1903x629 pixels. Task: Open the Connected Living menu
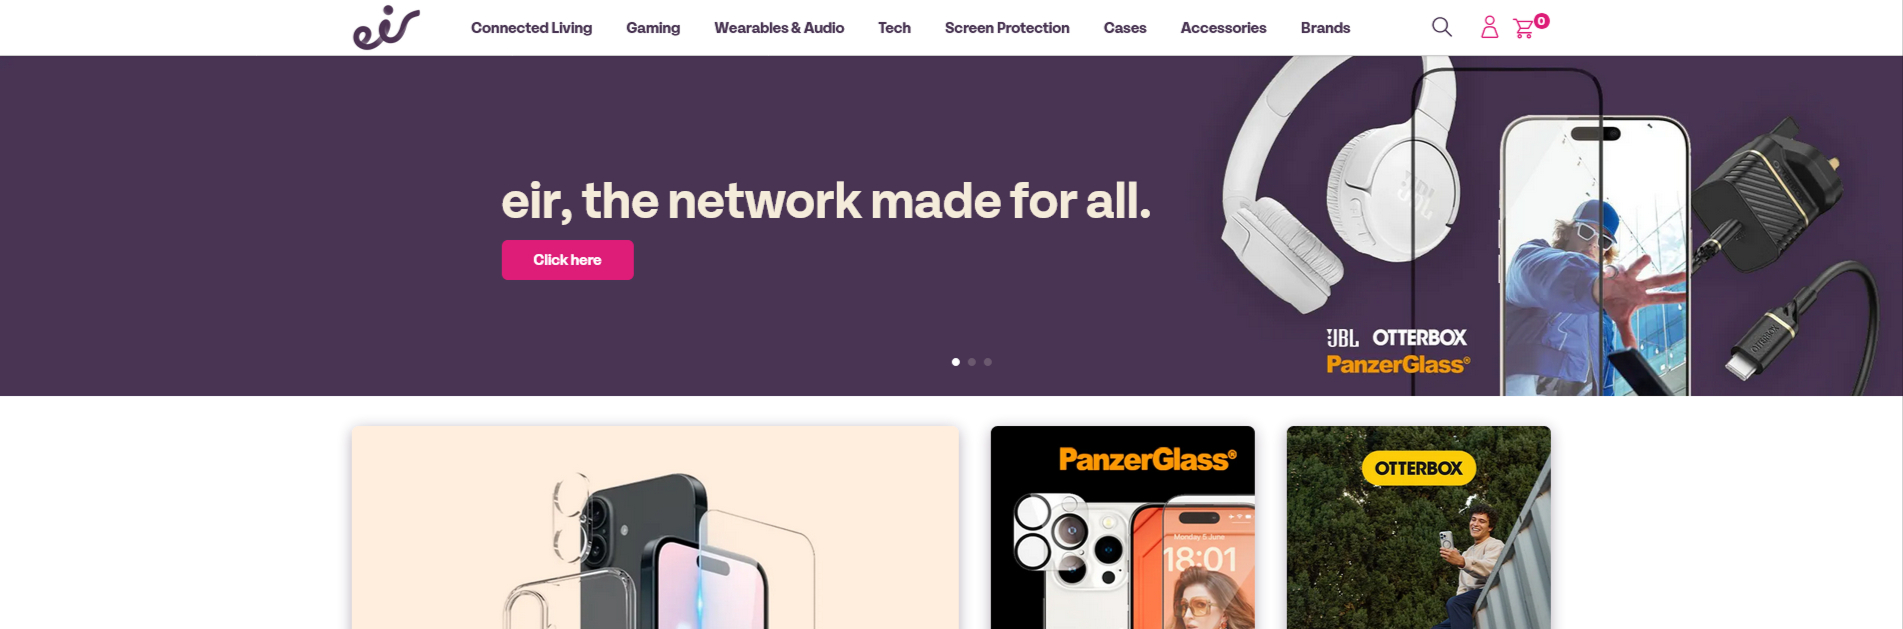[531, 28]
